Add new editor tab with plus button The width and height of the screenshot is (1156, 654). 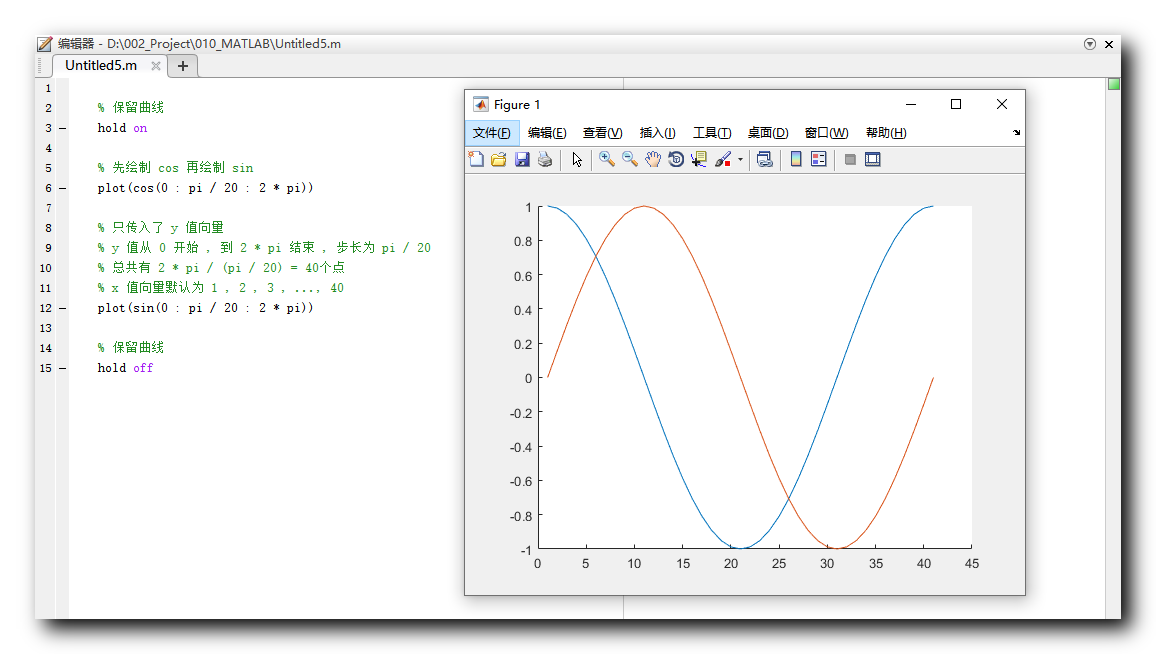[x=183, y=66]
